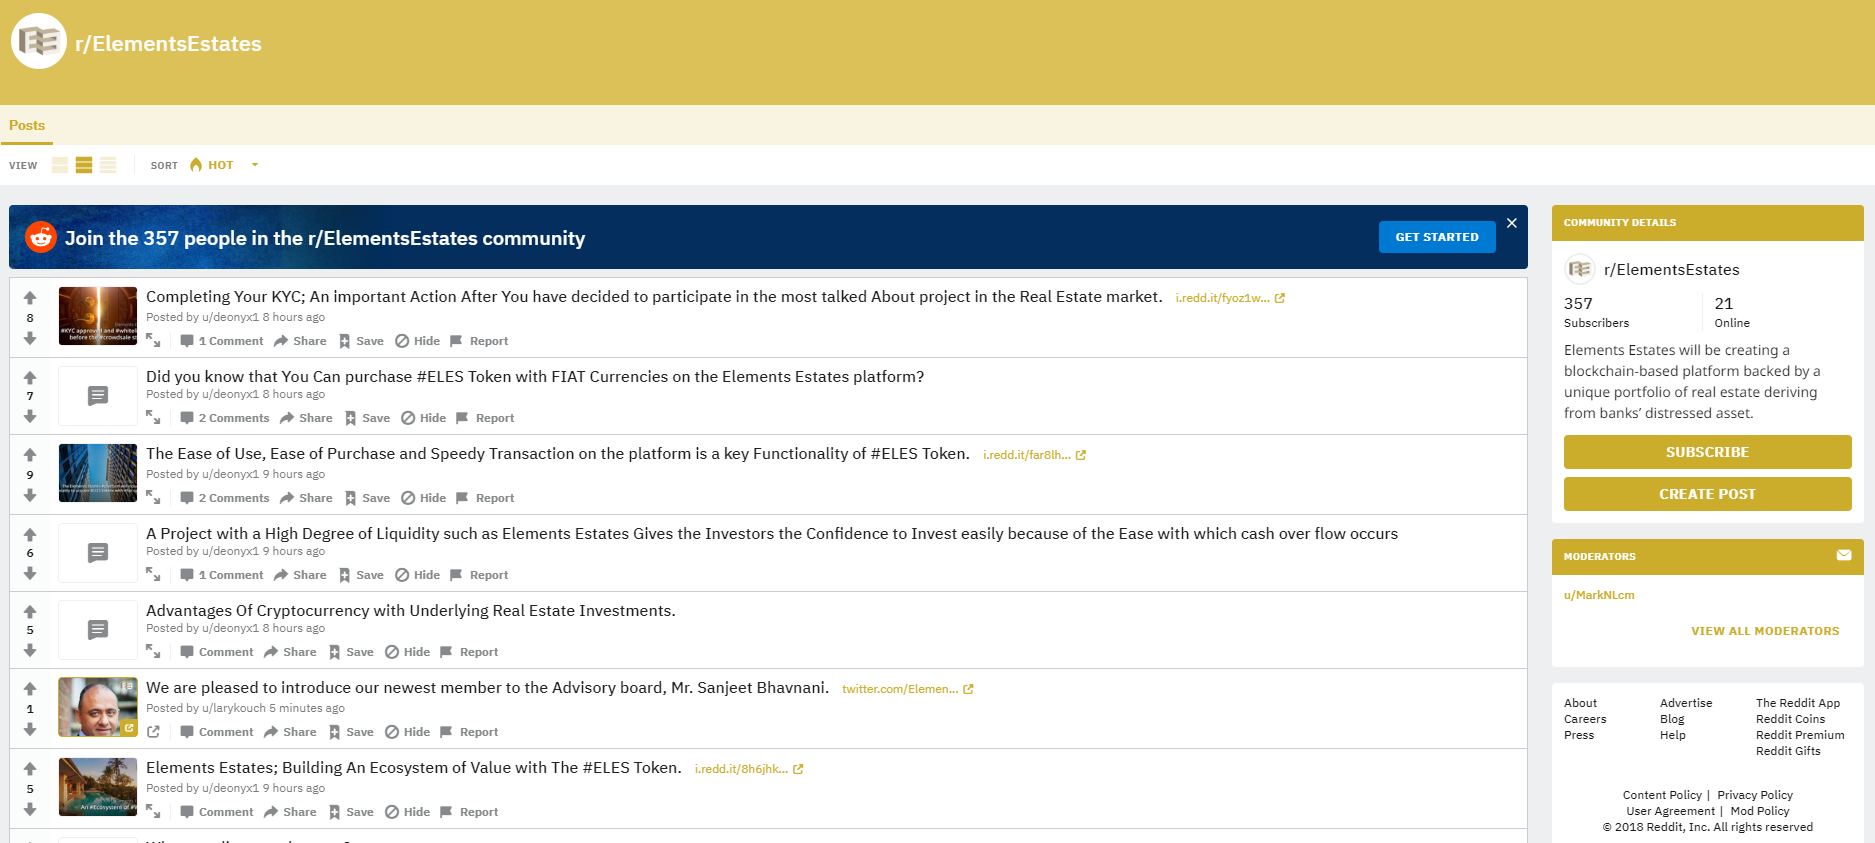
Task: Upvote the High Degree of Liquidity post
Action: coord(30,534)
